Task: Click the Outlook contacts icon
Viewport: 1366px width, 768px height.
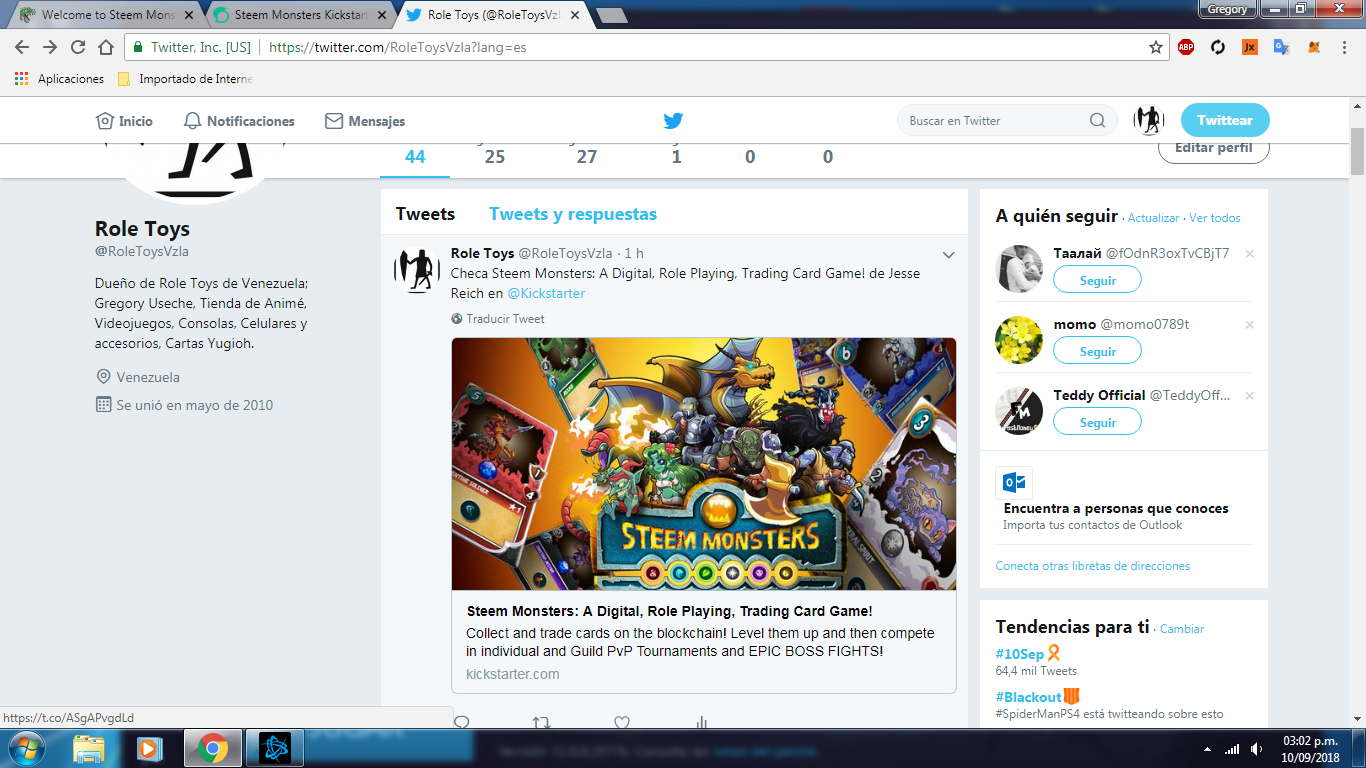Action: (1014, 483)
